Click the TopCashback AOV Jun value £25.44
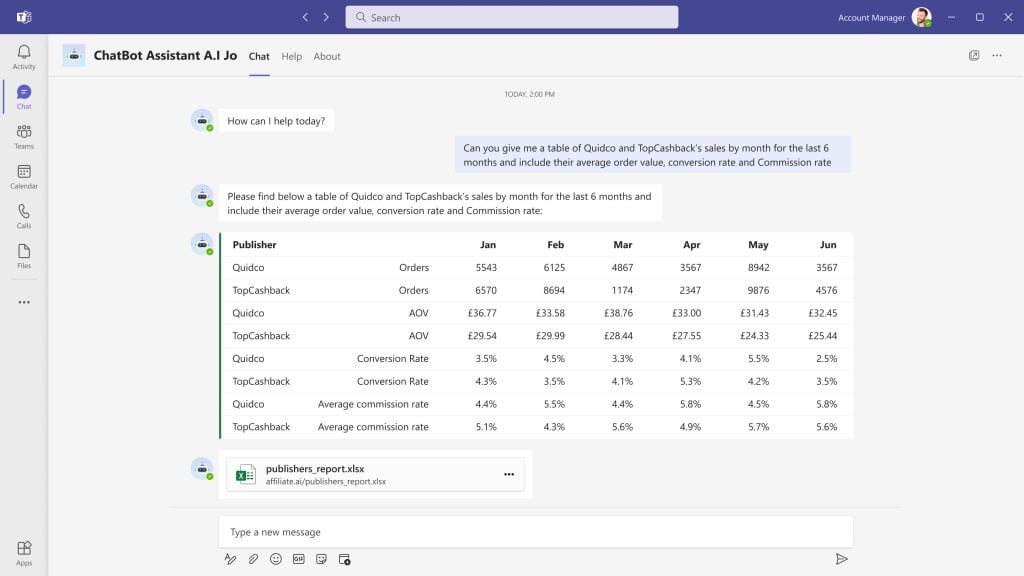Image resolution: width=1024 pixels, height=576 pixels. tap(822, 336)
